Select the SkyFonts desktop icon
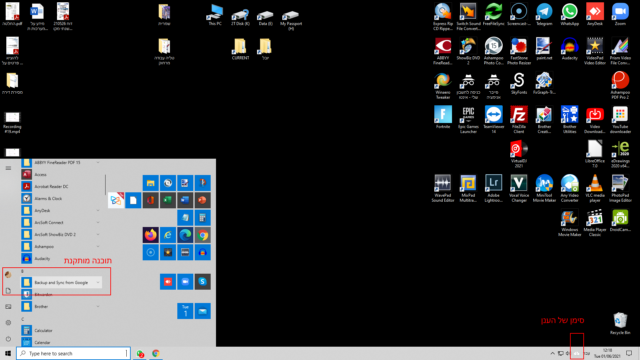Viewport: 640px width, 360px height. 519,83
